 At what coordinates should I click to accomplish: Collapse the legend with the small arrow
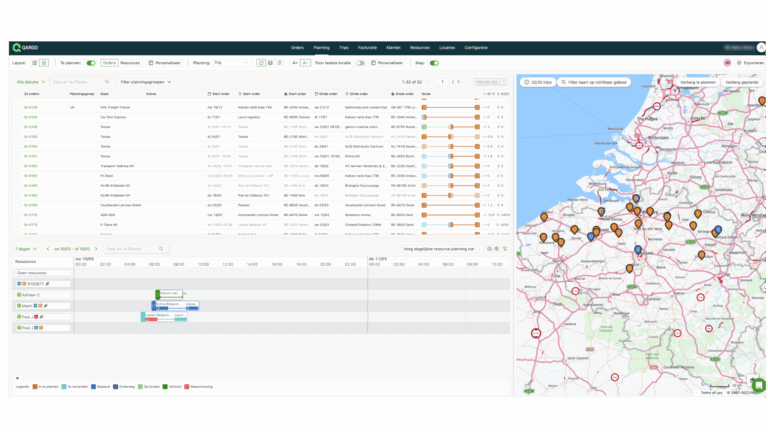click(x=18, y=378)
